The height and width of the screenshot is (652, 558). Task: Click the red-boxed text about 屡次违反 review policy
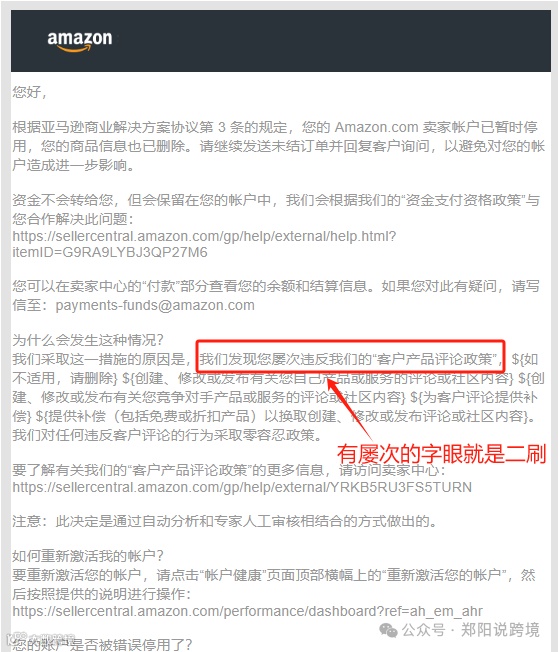[x=351, y=358]
